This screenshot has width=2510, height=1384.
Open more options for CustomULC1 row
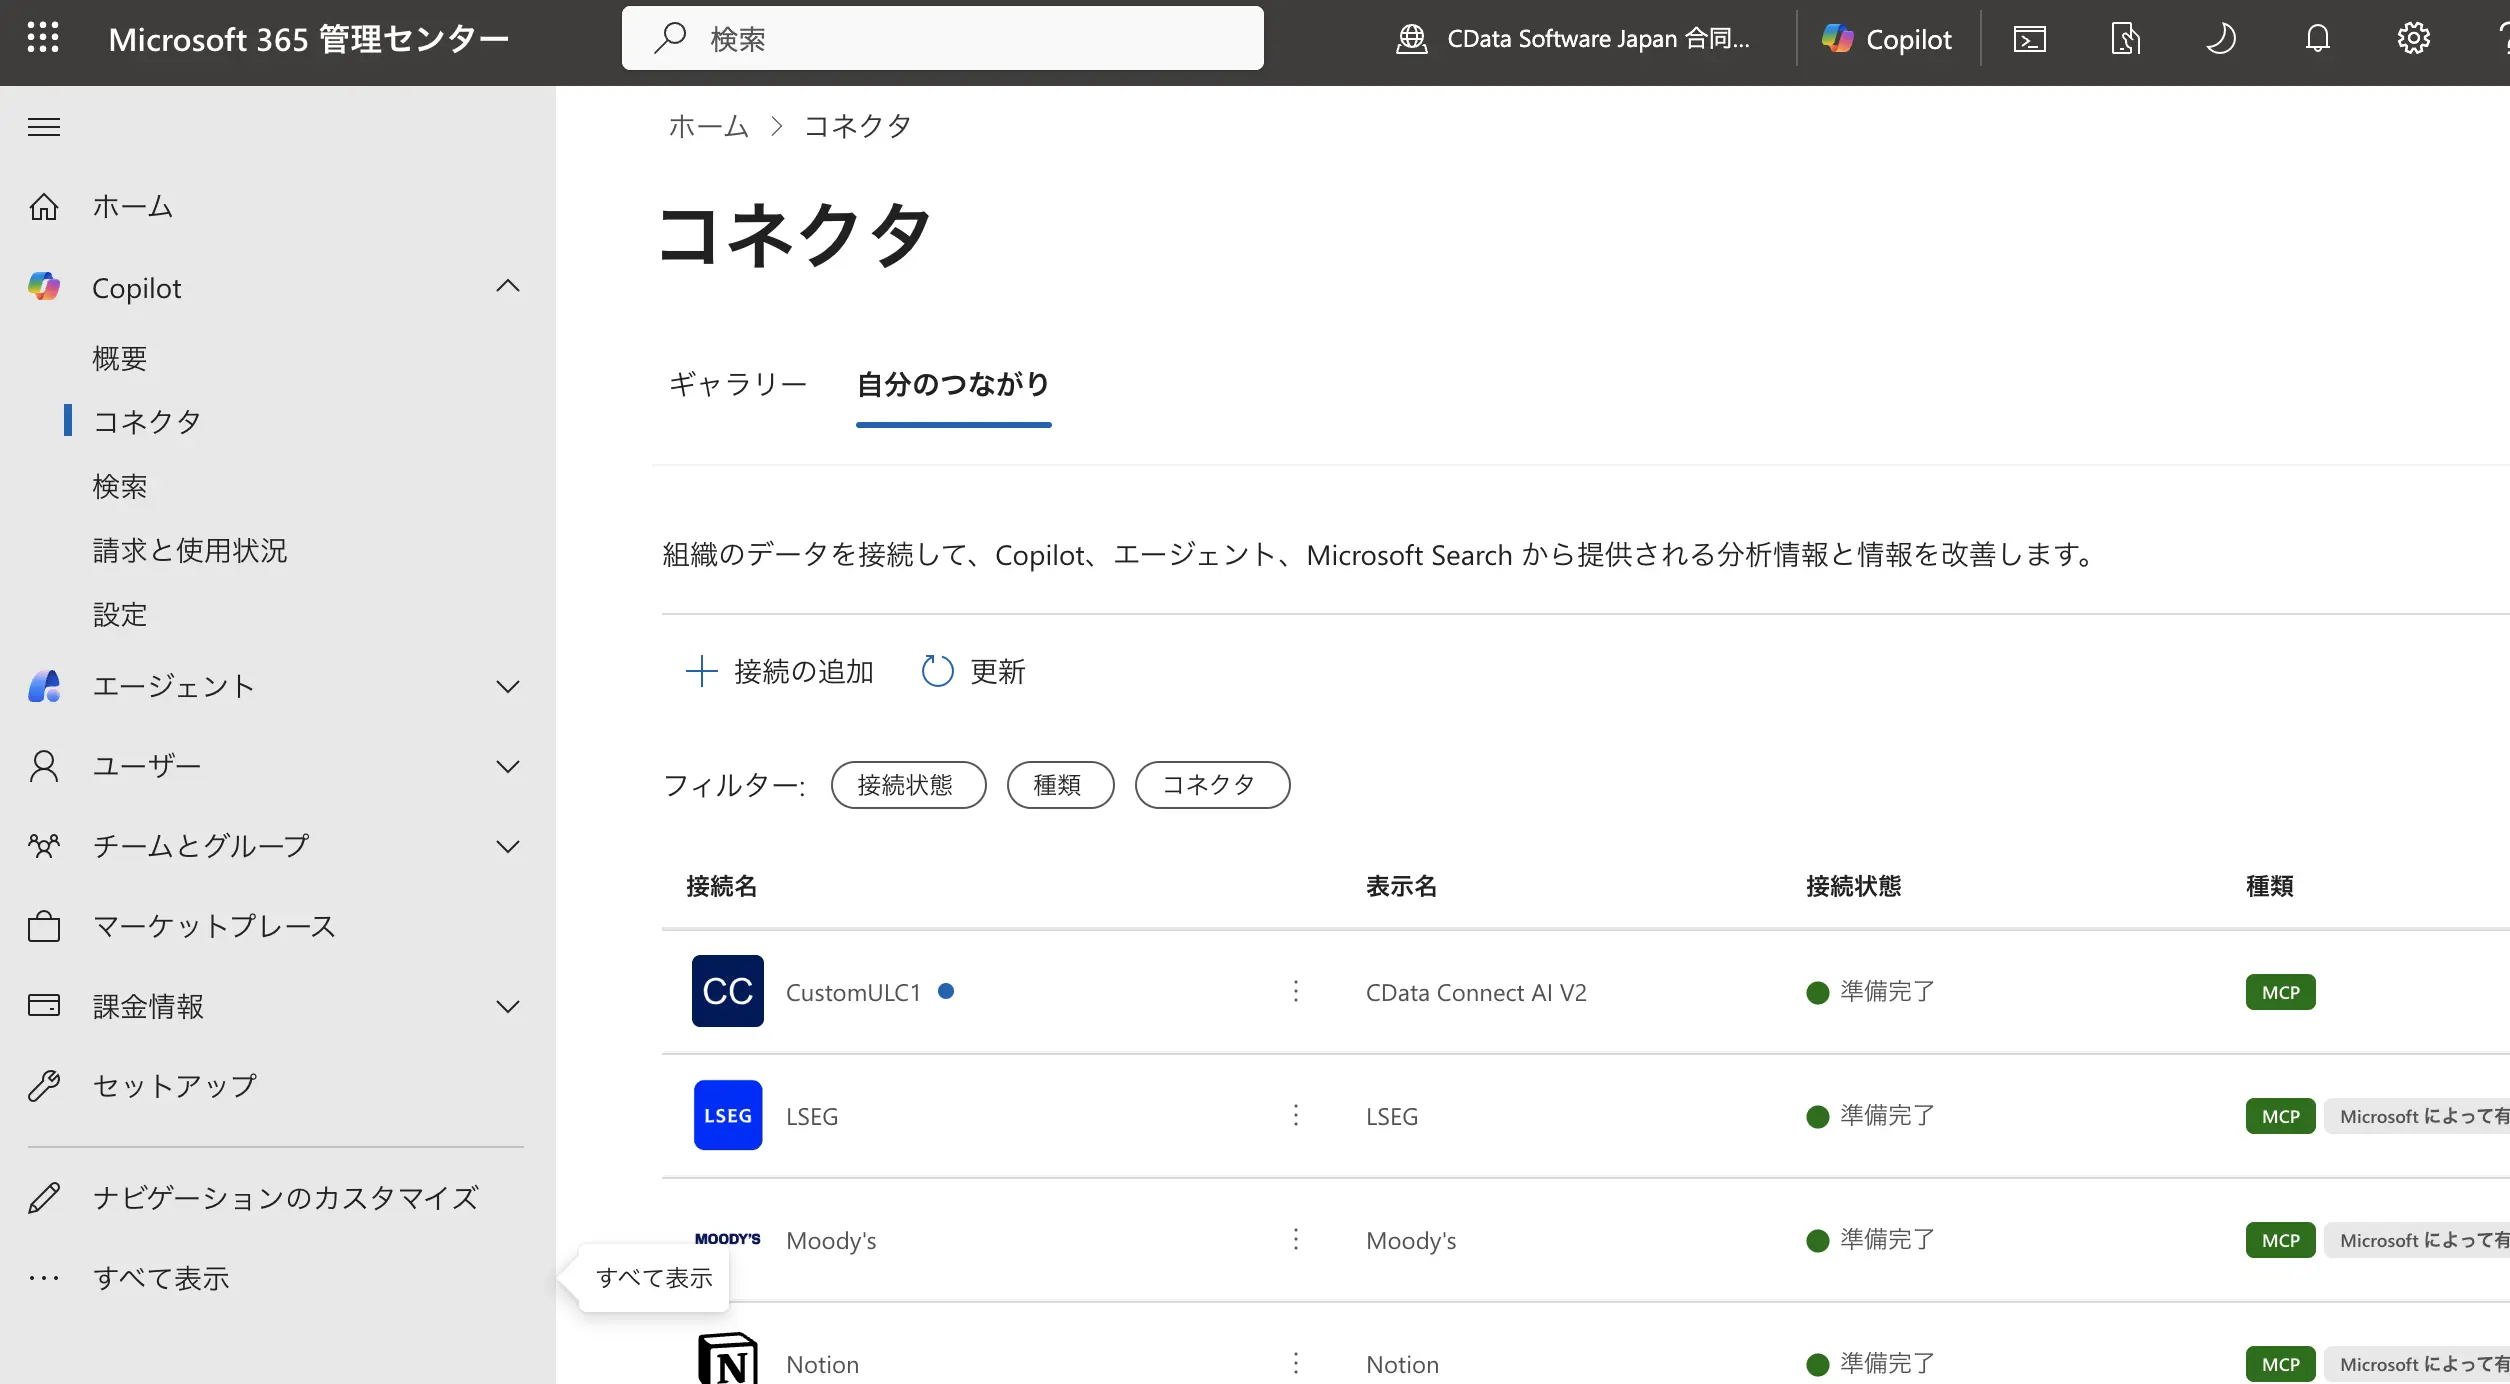1296,991
